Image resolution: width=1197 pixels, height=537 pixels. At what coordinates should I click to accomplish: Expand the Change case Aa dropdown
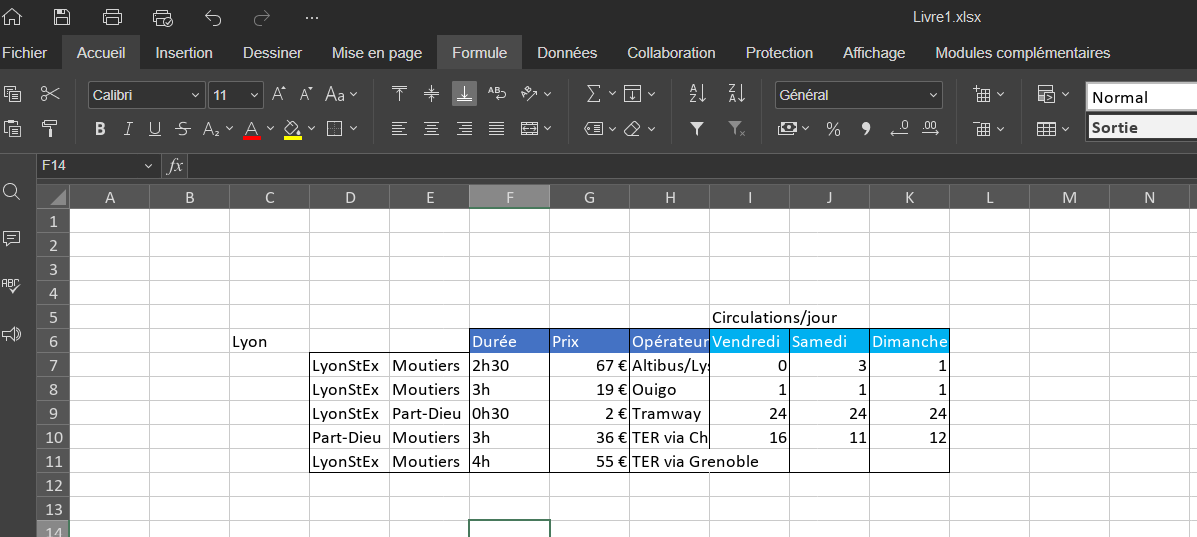353,95
